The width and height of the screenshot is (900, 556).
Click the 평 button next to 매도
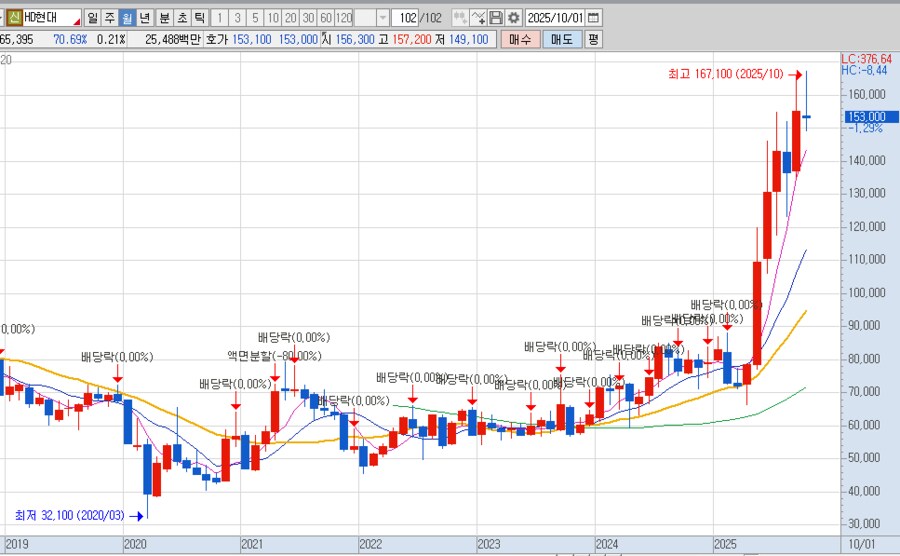(x=593, y=39)
